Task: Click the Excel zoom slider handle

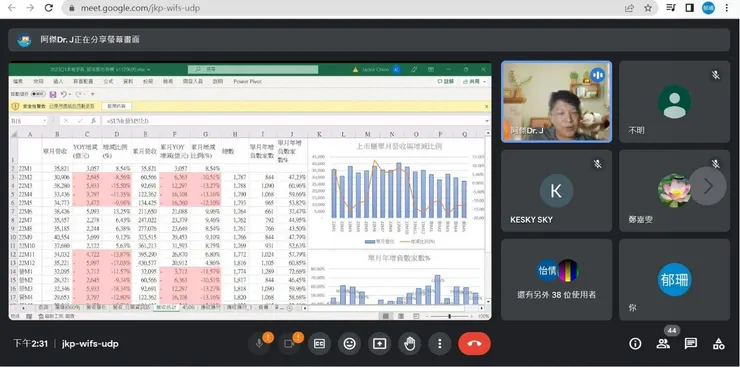Action: point(449,316)
